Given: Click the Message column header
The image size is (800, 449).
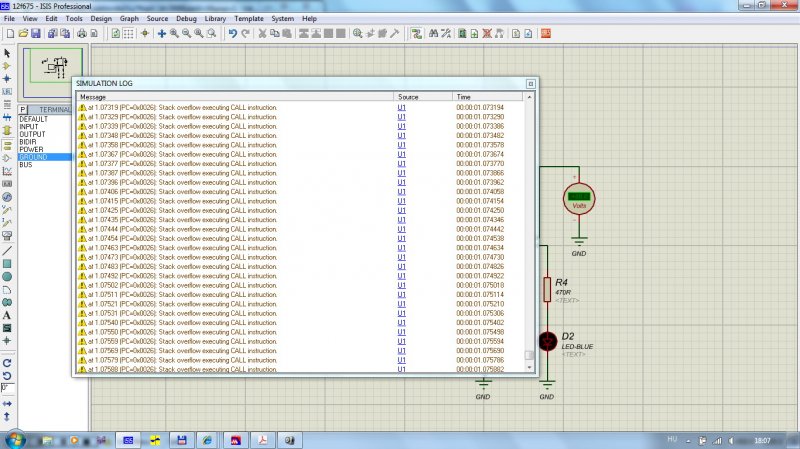Looking at the screenshot, I should (x=93, y=97).
